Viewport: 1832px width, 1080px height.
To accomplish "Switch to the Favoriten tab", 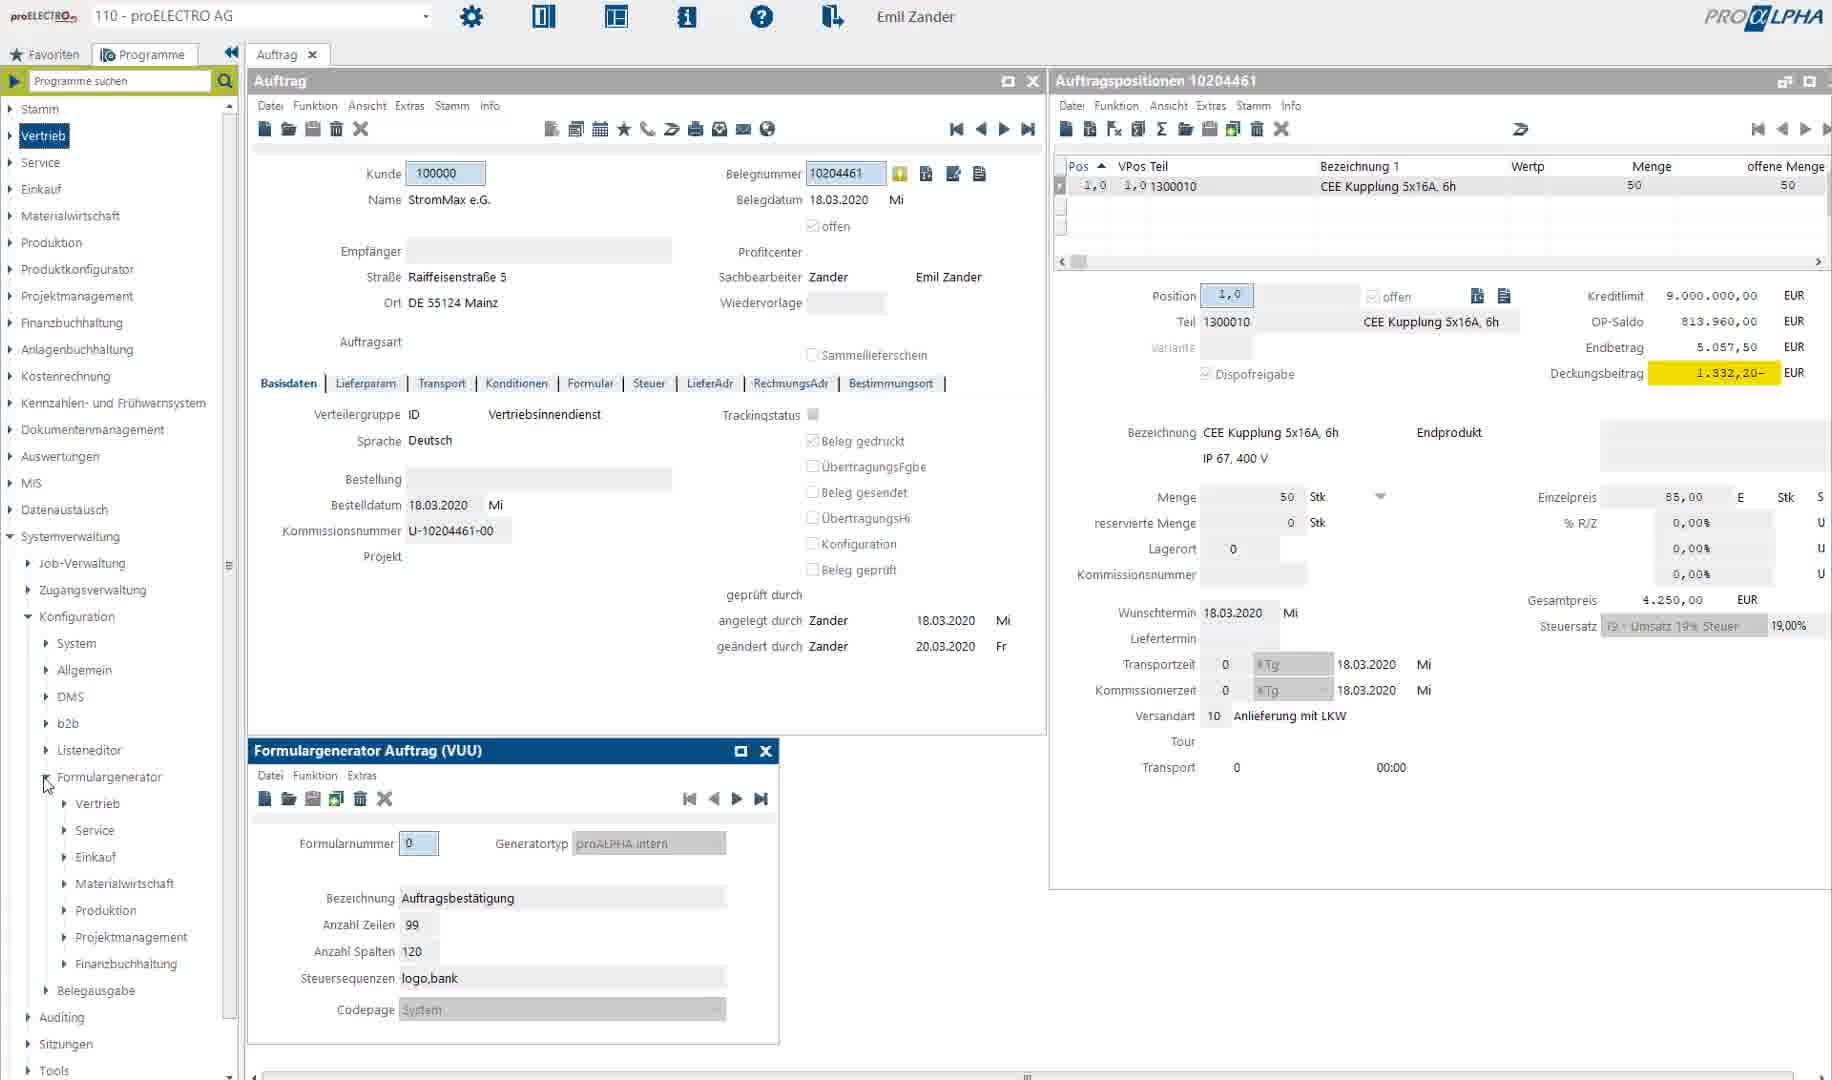I will [45, 55].
